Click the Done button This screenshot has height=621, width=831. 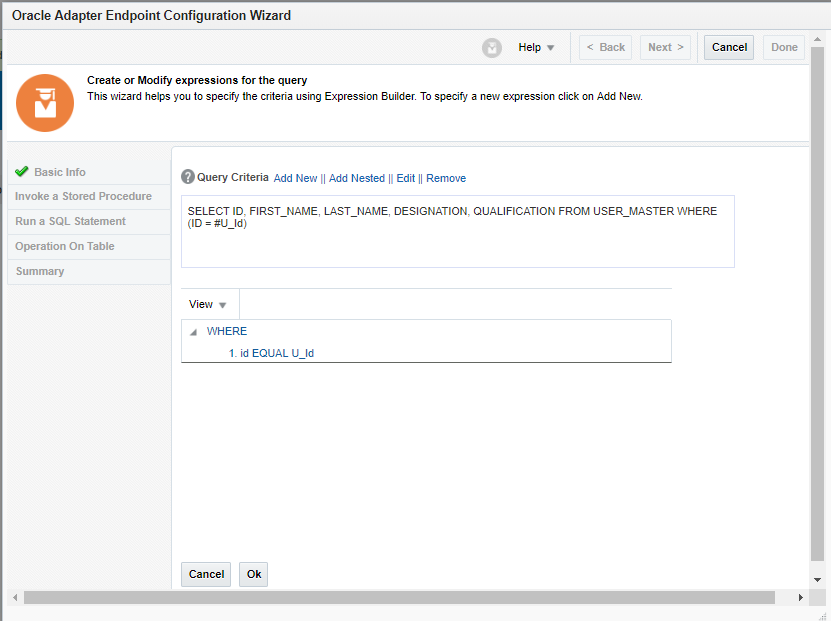[784, 47]
